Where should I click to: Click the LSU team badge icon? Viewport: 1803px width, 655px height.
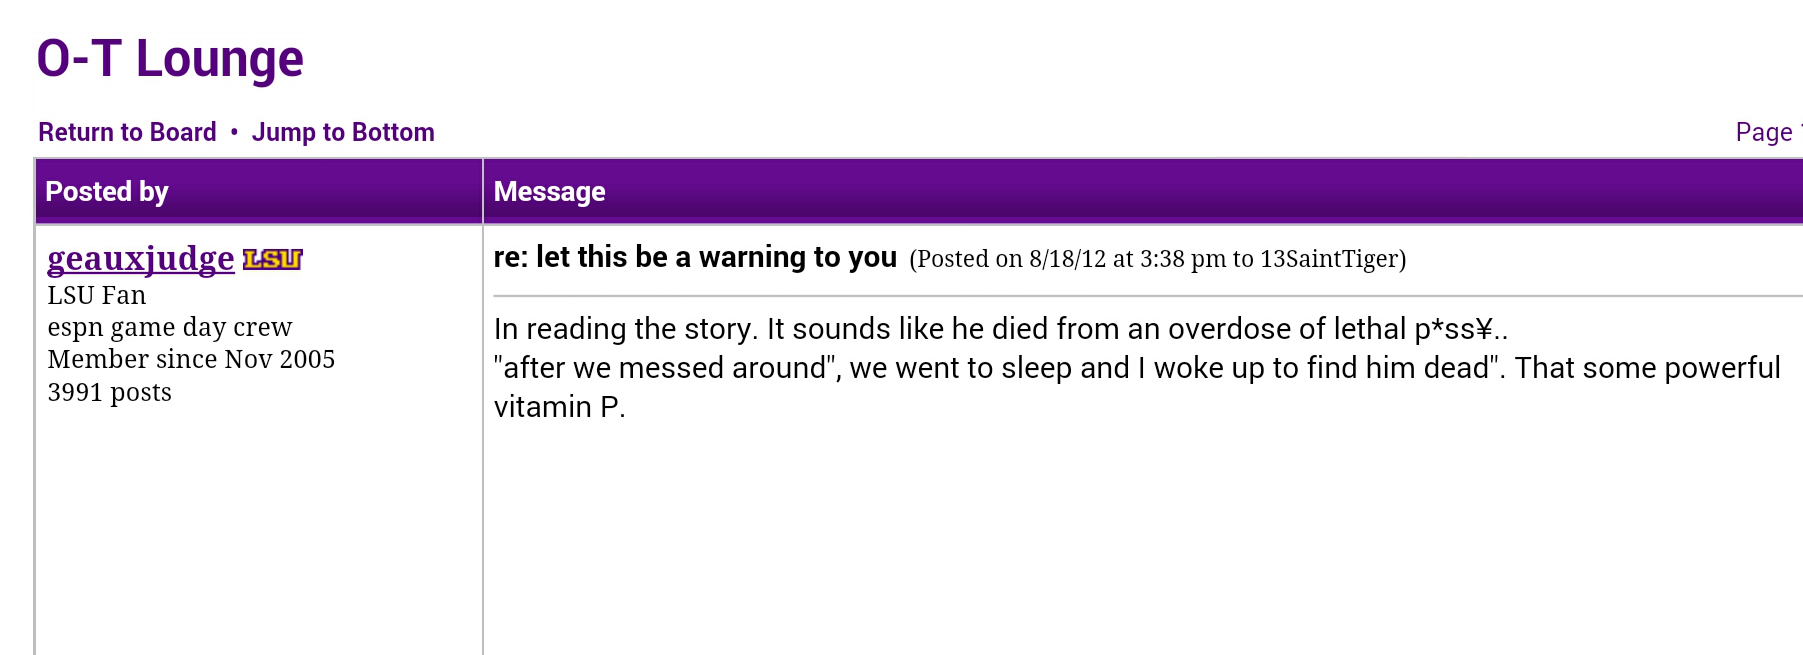272,260
